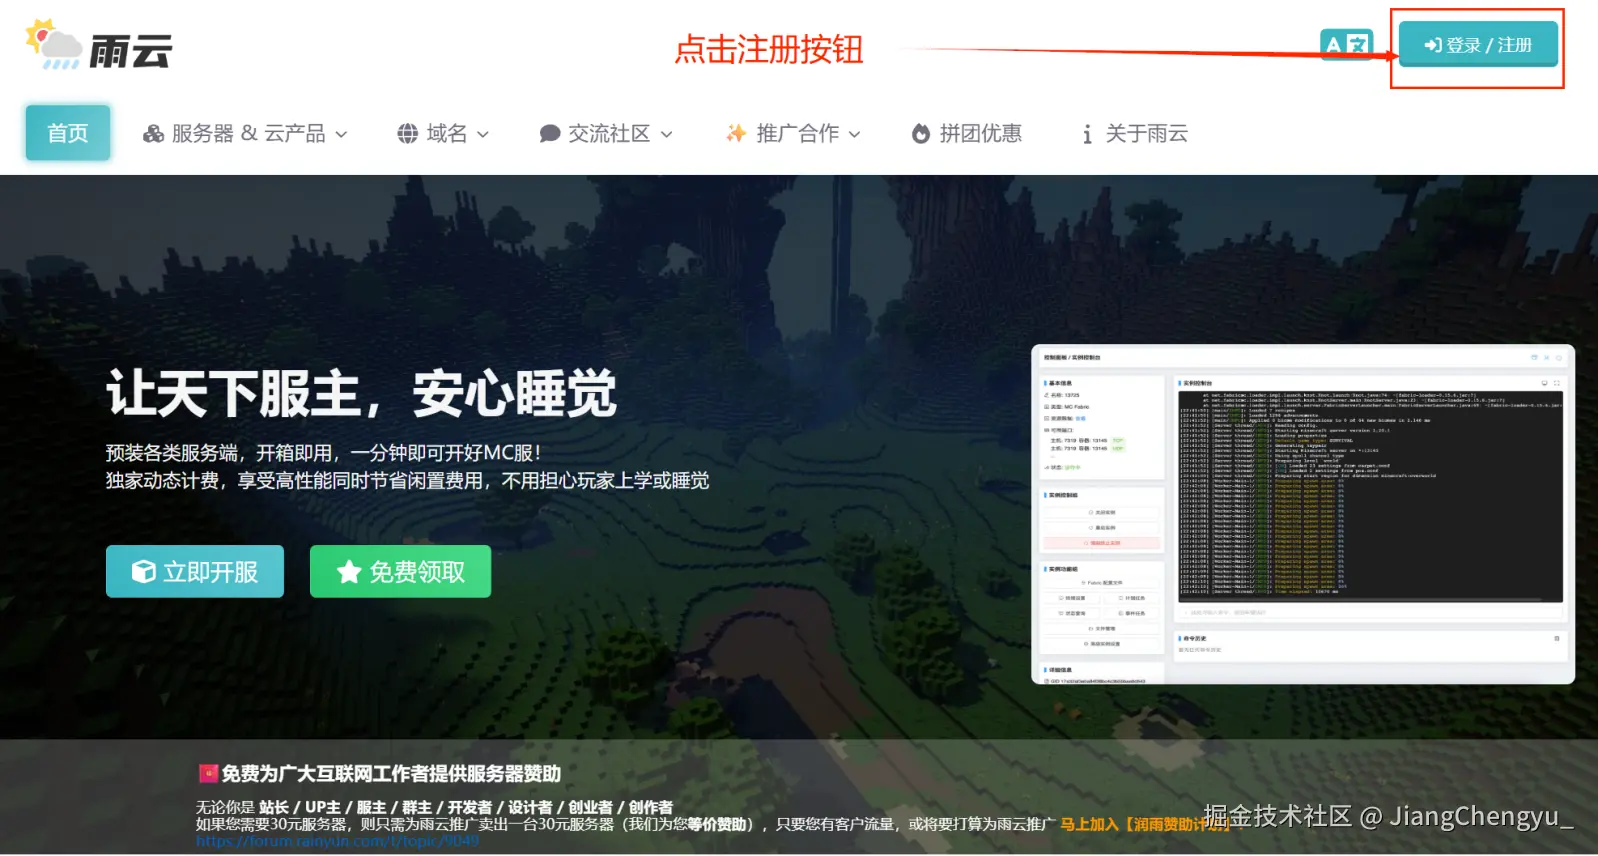Click the 登录 / 注册 button
This screenshot has width=1598, height=856.
[x=1478, y=45]
